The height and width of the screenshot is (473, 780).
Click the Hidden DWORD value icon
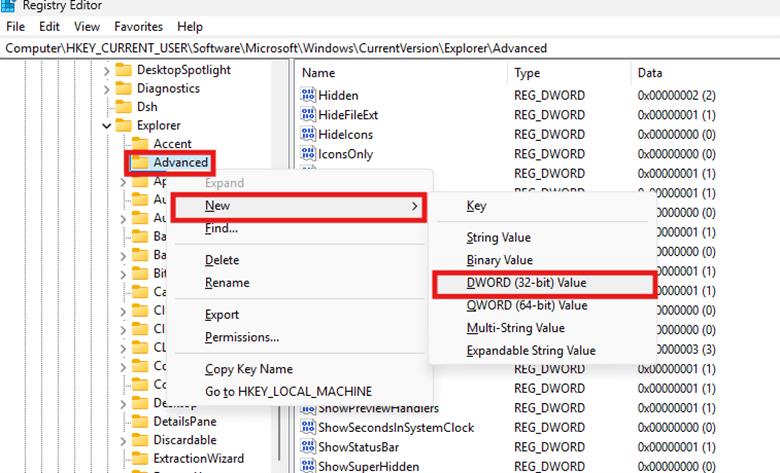[308, 95]
